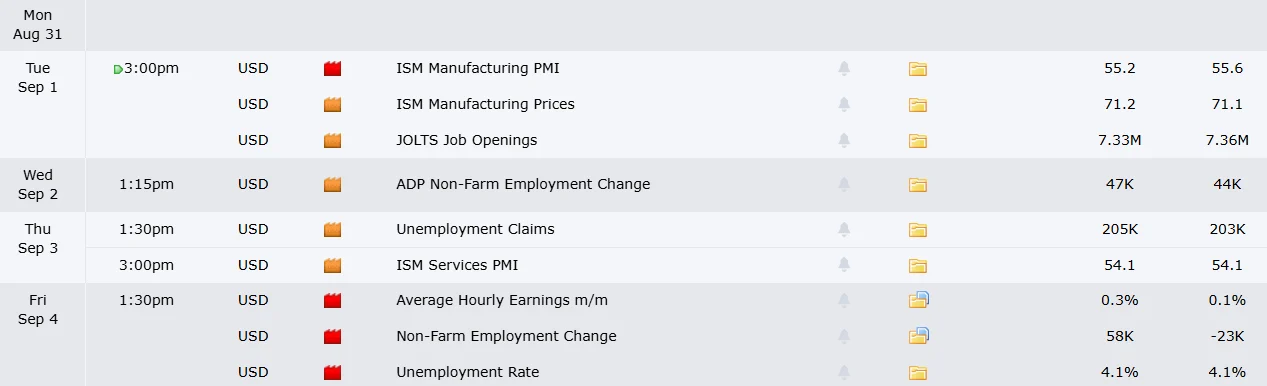Expand the ADP Non-Farm Employment Change row
1267x386 pixels.
tap(676, 184)
